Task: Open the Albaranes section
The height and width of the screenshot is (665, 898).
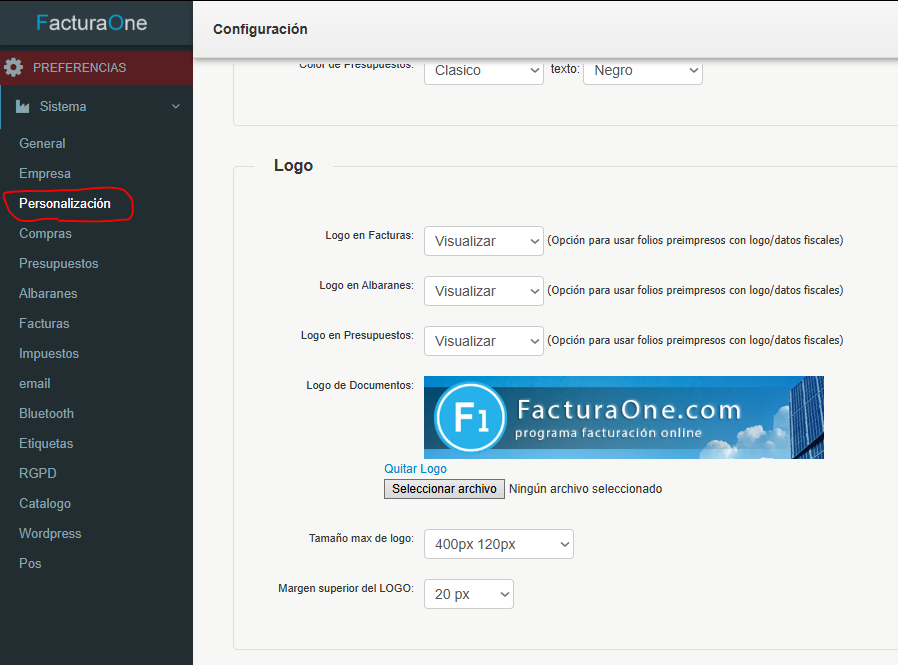Action: tap(48, 293)
